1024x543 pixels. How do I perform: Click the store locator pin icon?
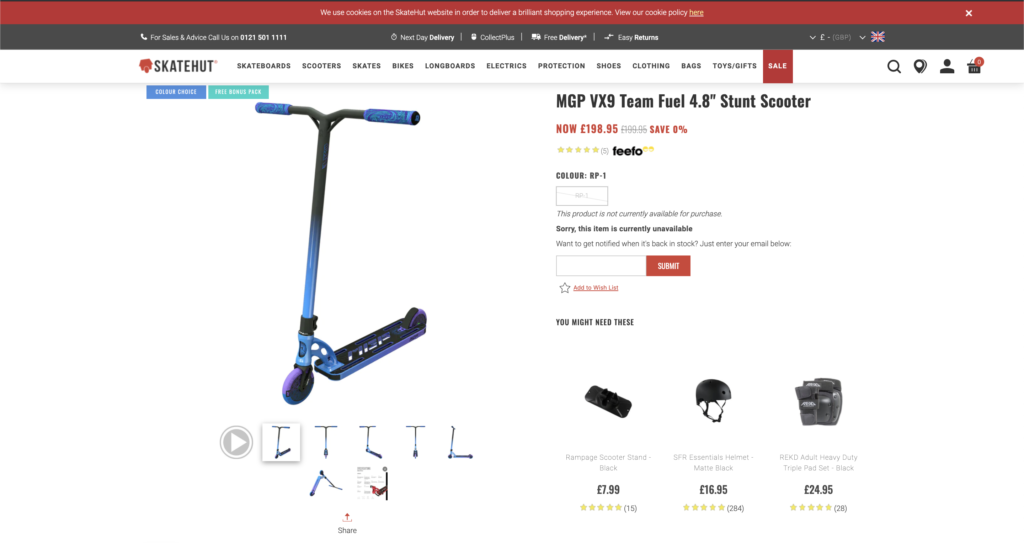tap(920, 66)
